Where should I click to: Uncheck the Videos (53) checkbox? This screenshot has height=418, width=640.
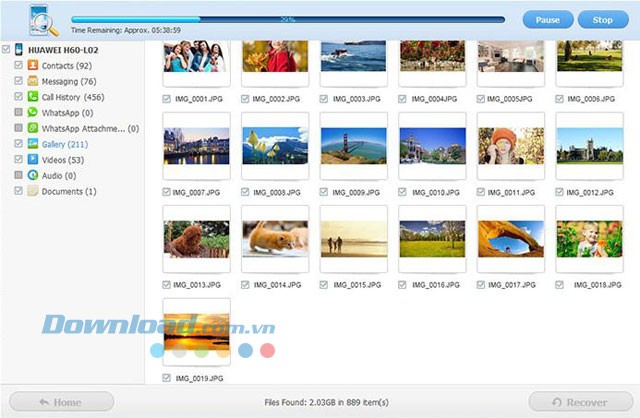pos(18,159)
